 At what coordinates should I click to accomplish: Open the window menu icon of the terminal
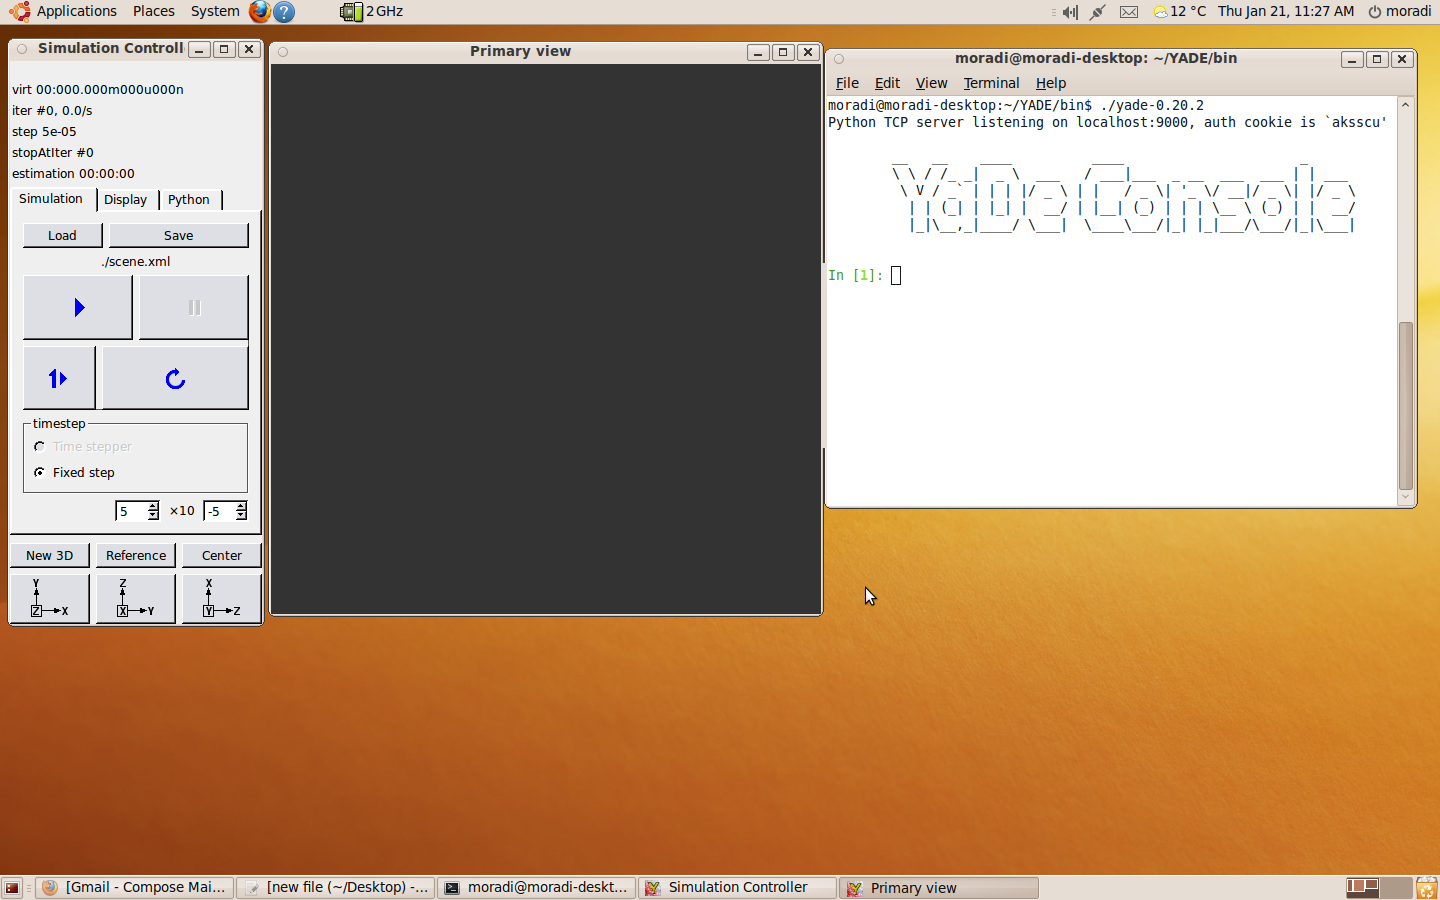(839, 59)
